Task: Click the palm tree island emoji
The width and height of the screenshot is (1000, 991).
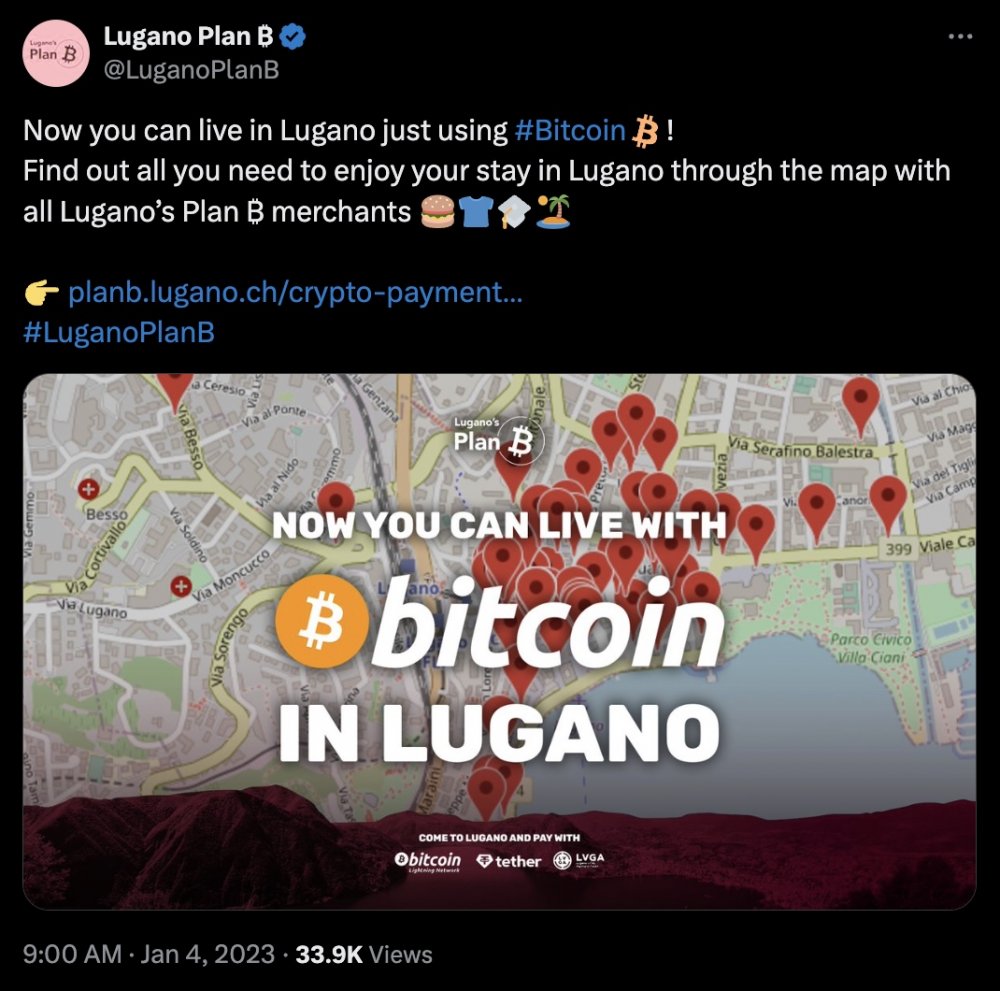Action: click(553, 211)
